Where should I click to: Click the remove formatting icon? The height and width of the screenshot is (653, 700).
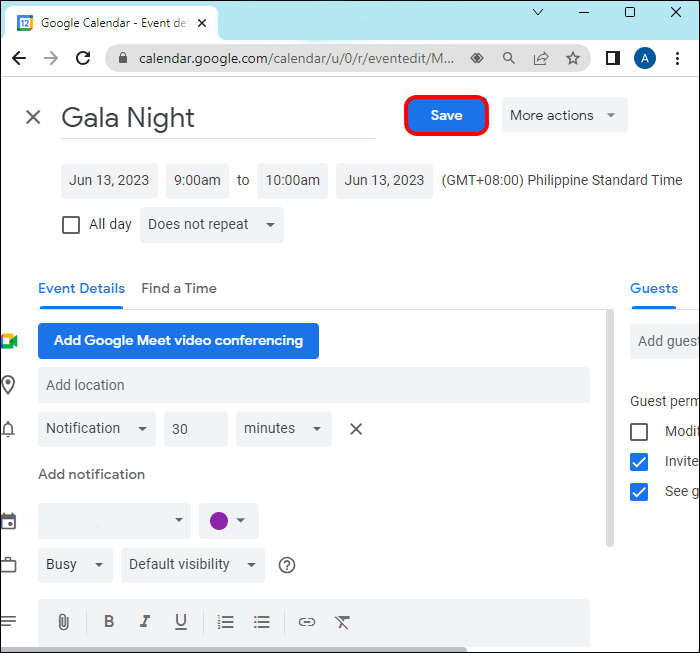342,622
